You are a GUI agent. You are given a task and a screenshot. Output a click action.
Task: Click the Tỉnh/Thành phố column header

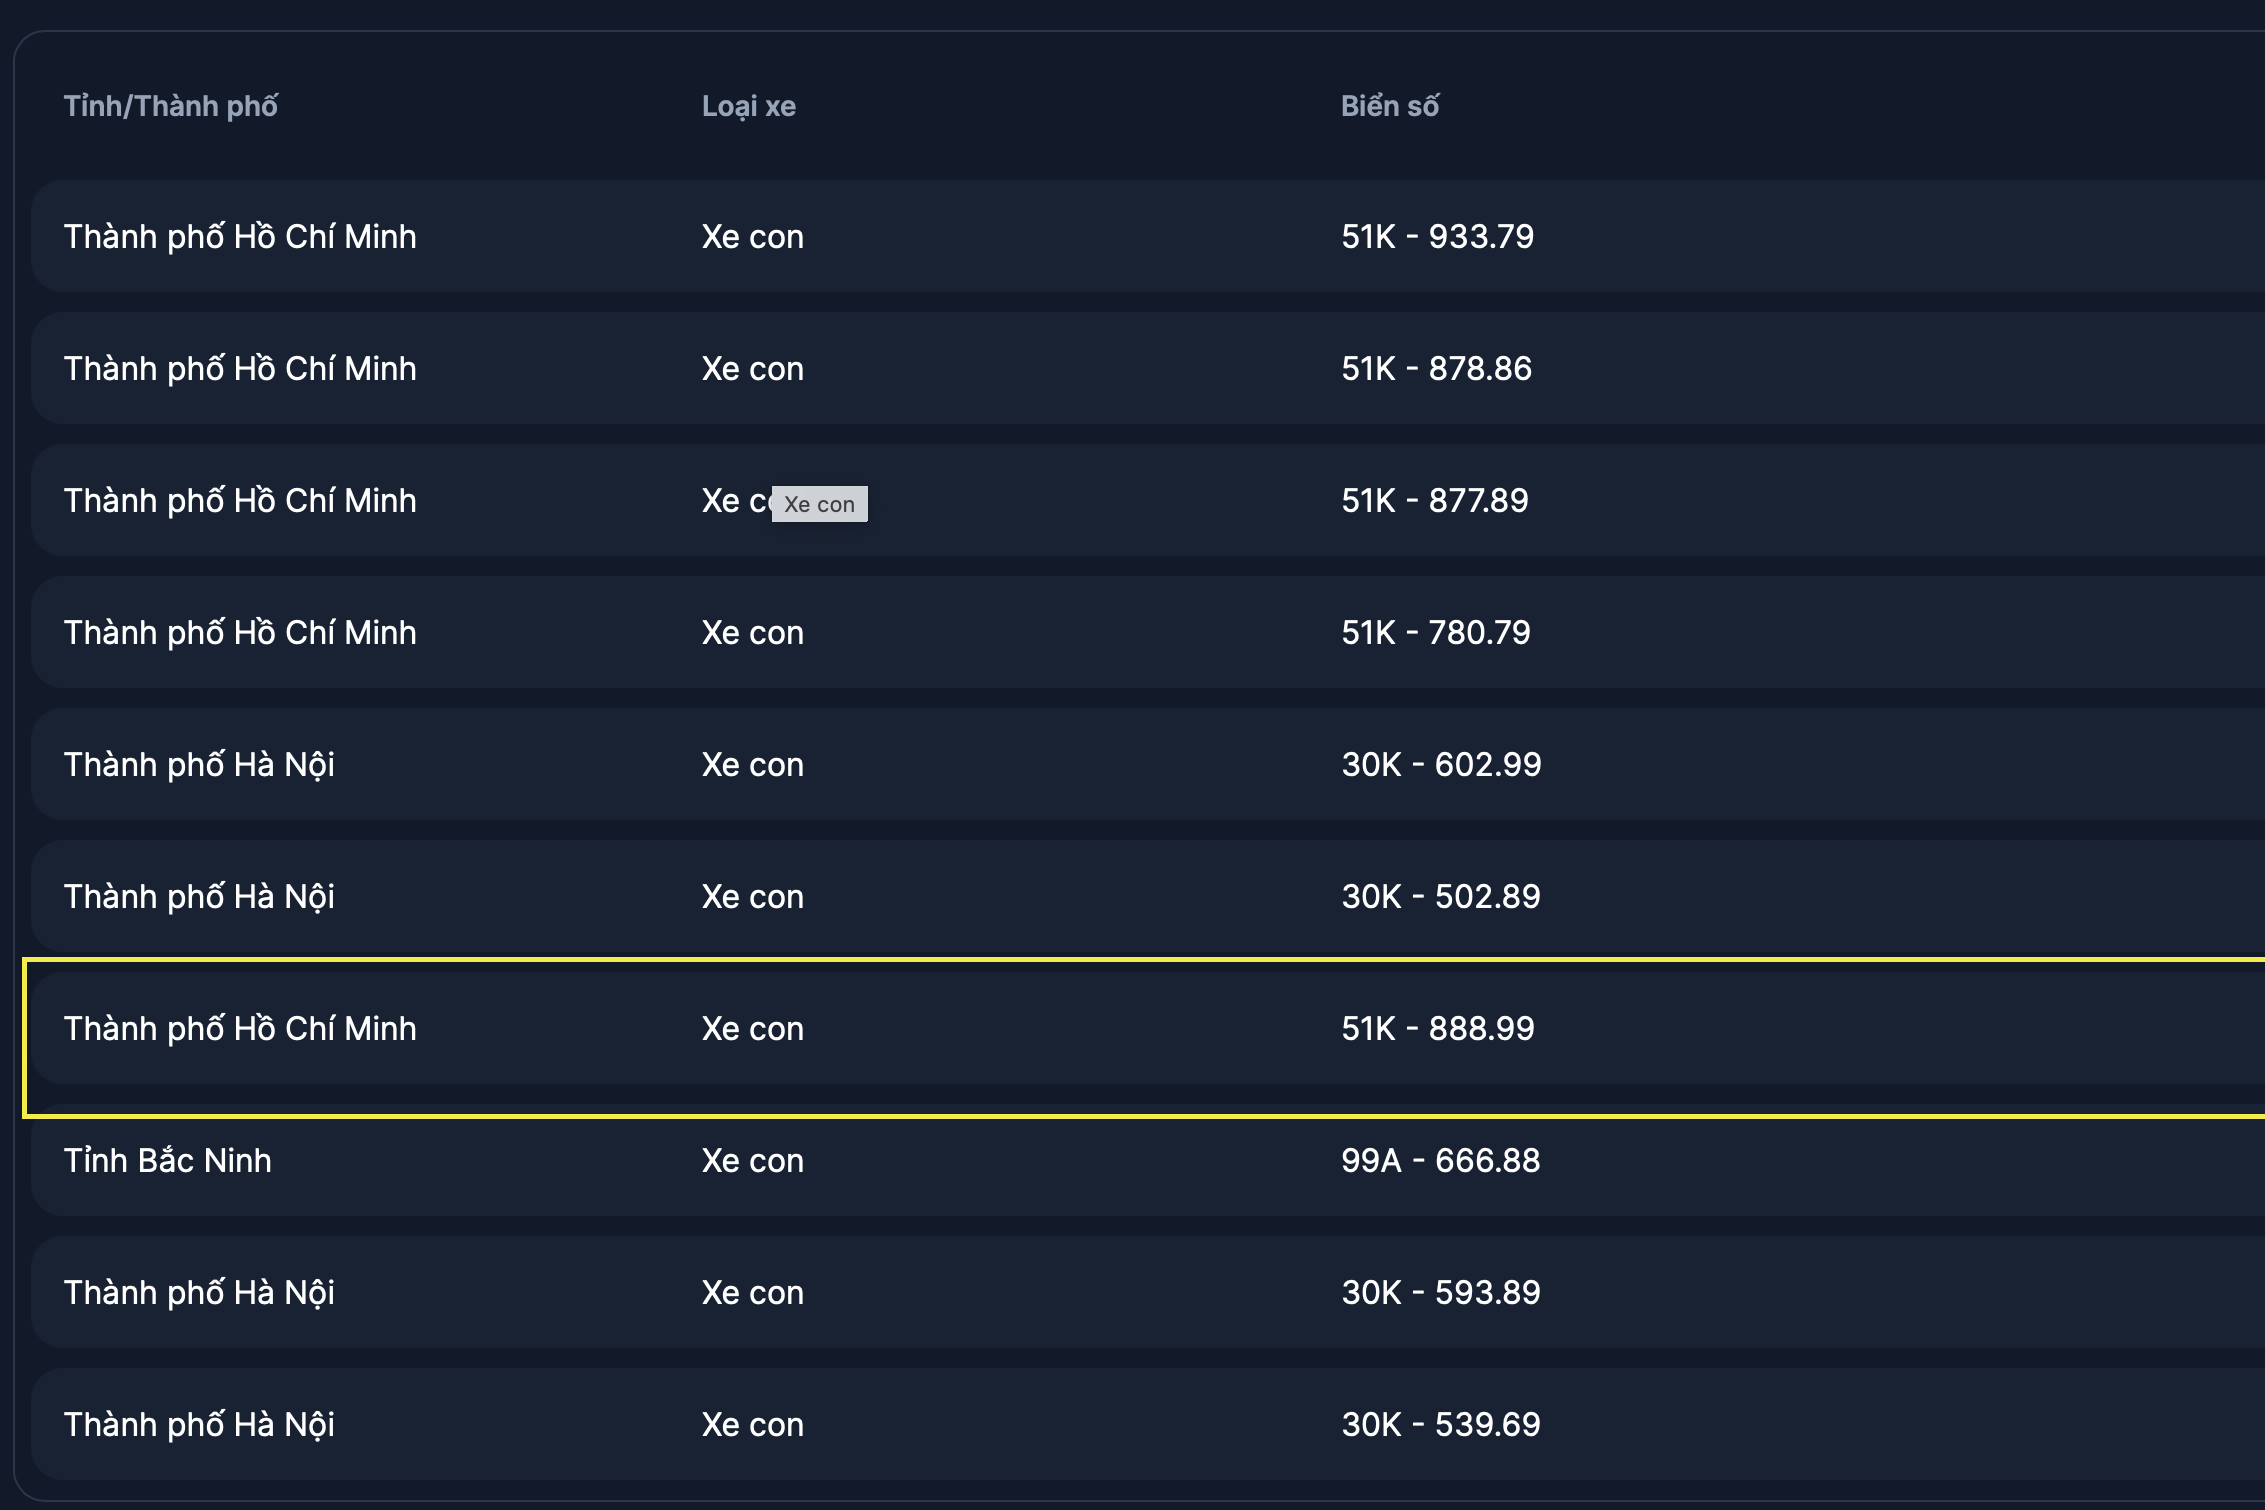pyautogui.click(x=171, y=106)
